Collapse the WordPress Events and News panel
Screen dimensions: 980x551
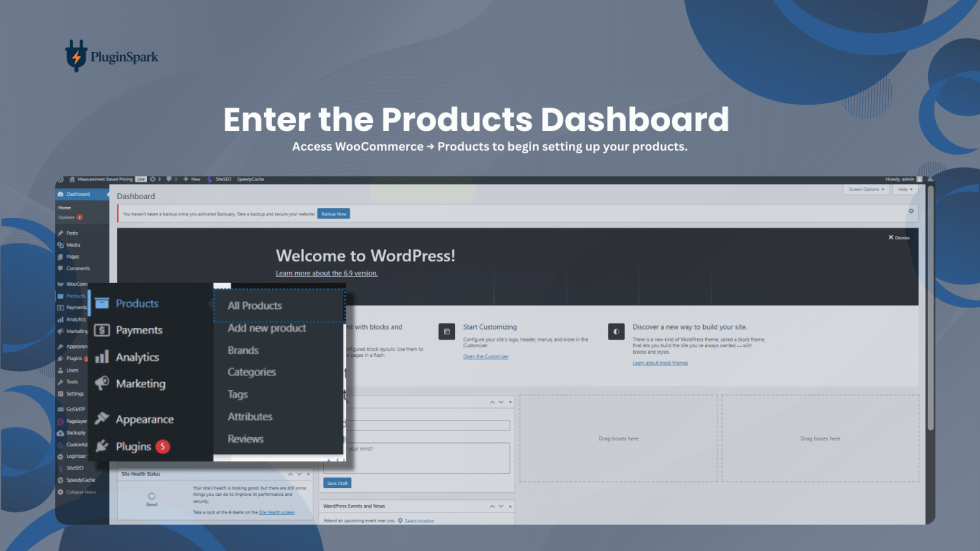click(510, 506)
